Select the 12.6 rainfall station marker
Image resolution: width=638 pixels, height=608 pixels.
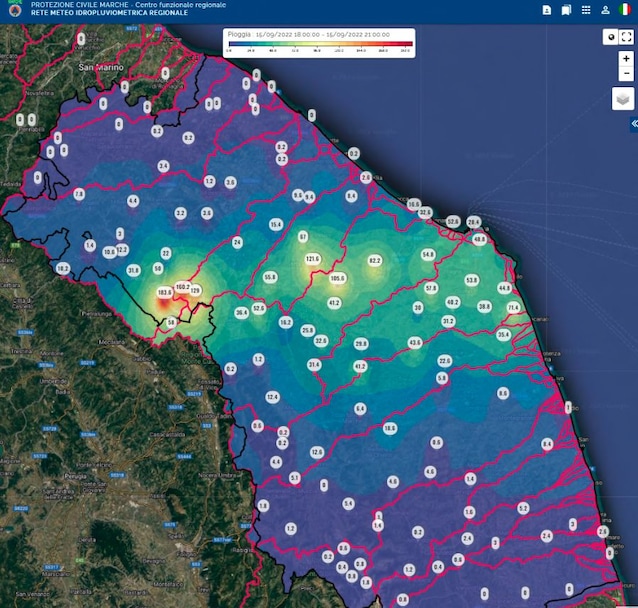pos(317,452)
